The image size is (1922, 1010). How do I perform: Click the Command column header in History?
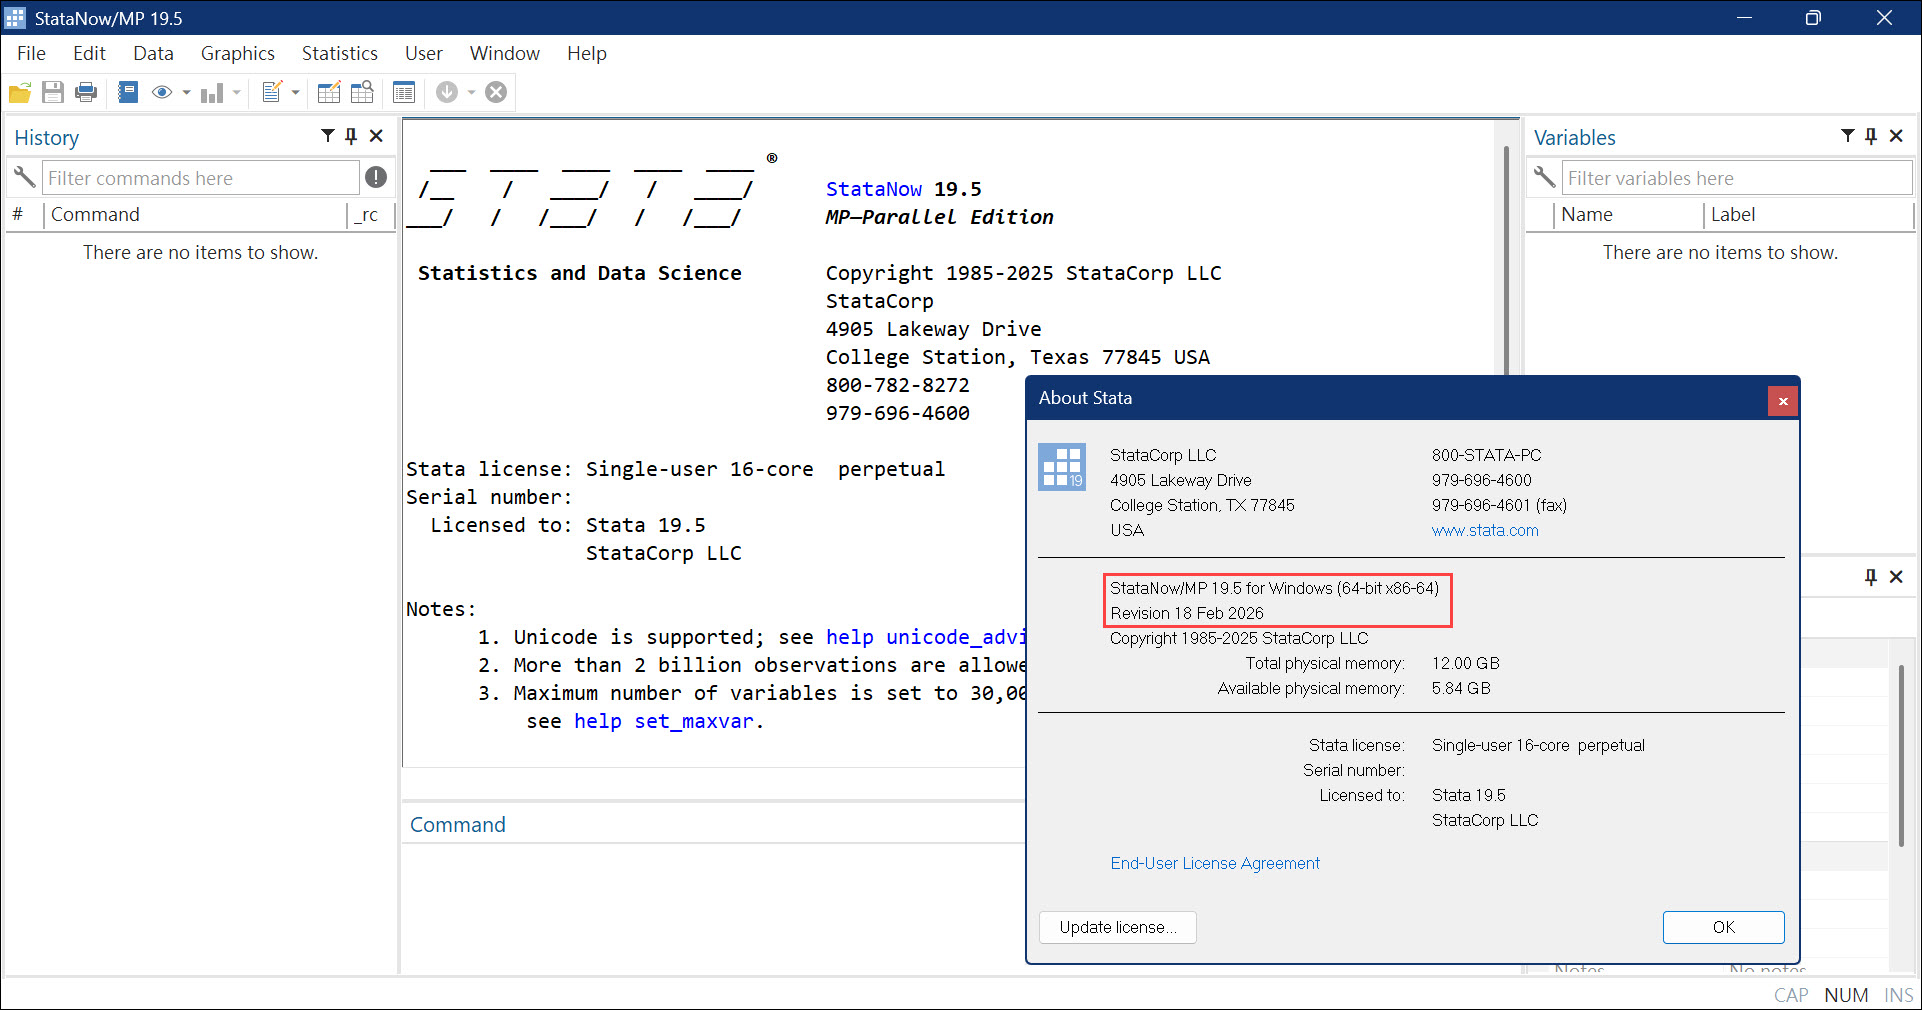[x=195, y=214]
